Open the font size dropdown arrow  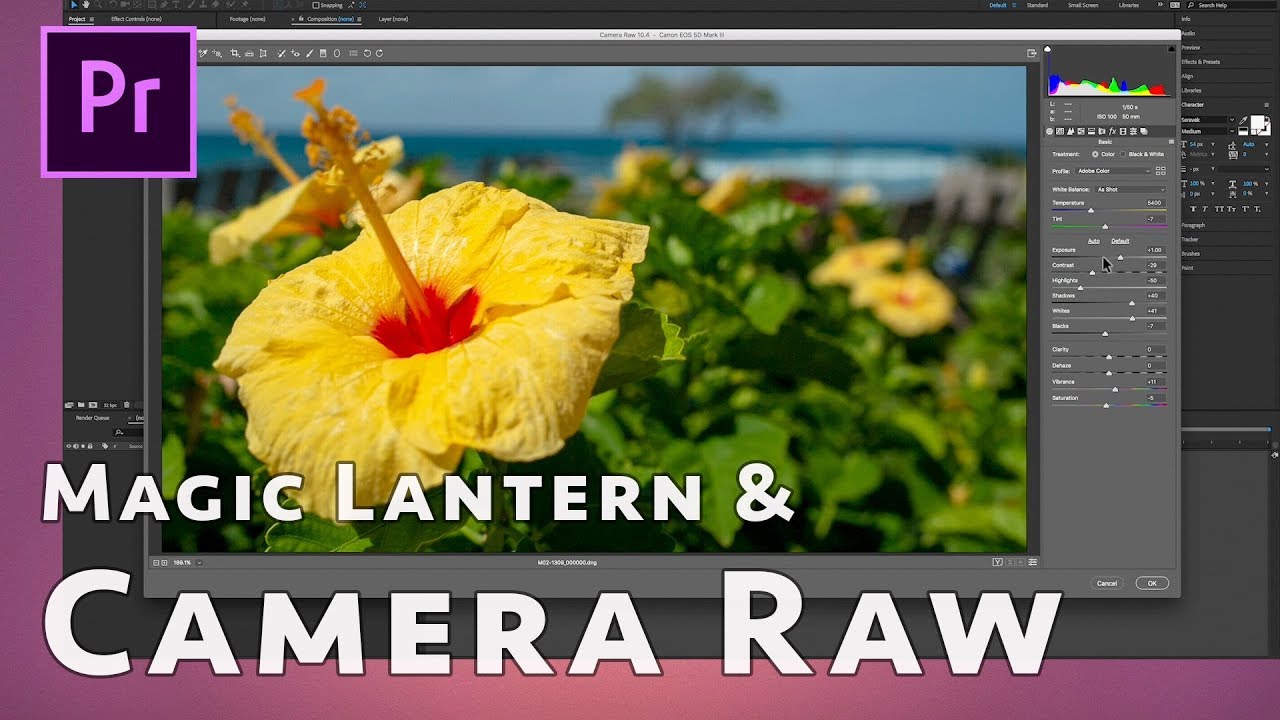(x=1213, y=144)
